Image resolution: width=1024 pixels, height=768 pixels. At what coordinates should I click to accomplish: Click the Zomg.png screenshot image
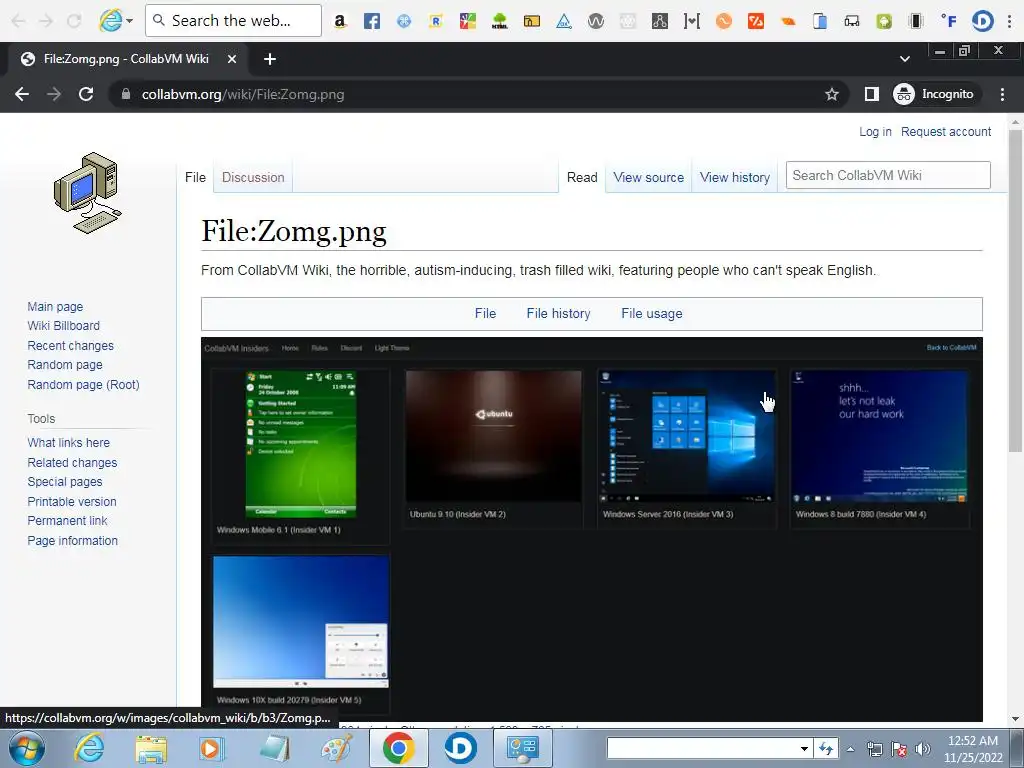tap(592, 530)
